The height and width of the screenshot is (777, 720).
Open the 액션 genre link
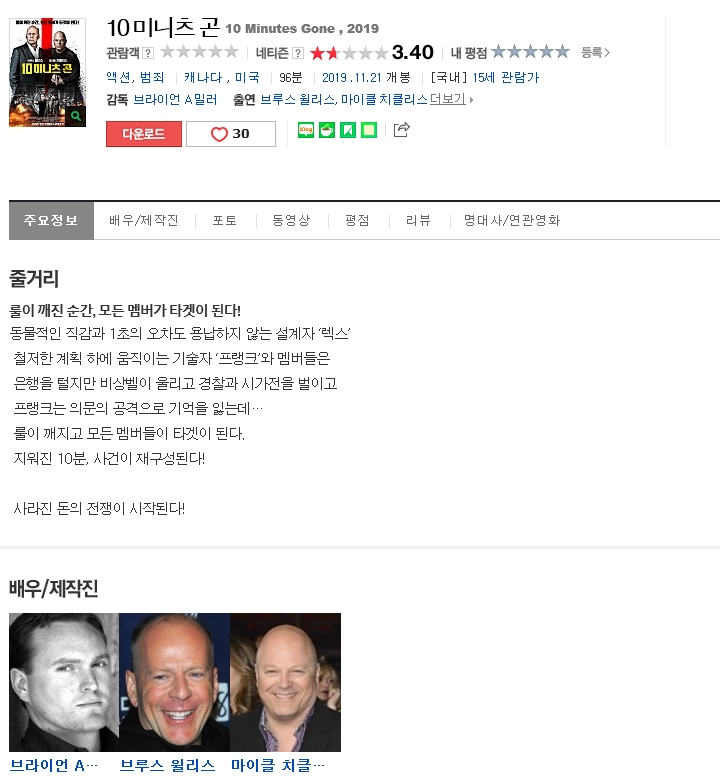[x=118, y=77]
